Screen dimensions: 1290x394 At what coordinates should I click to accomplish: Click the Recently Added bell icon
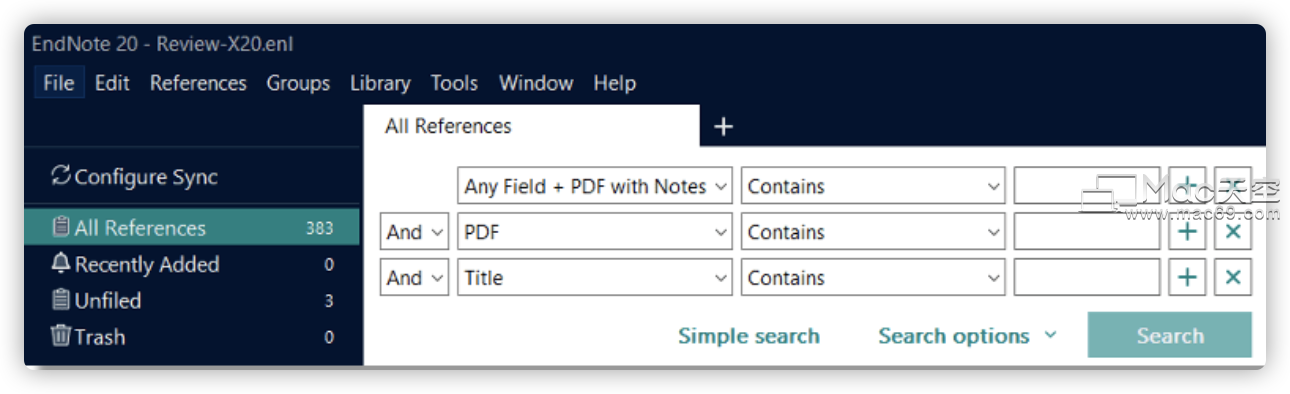tap(61, 263)
